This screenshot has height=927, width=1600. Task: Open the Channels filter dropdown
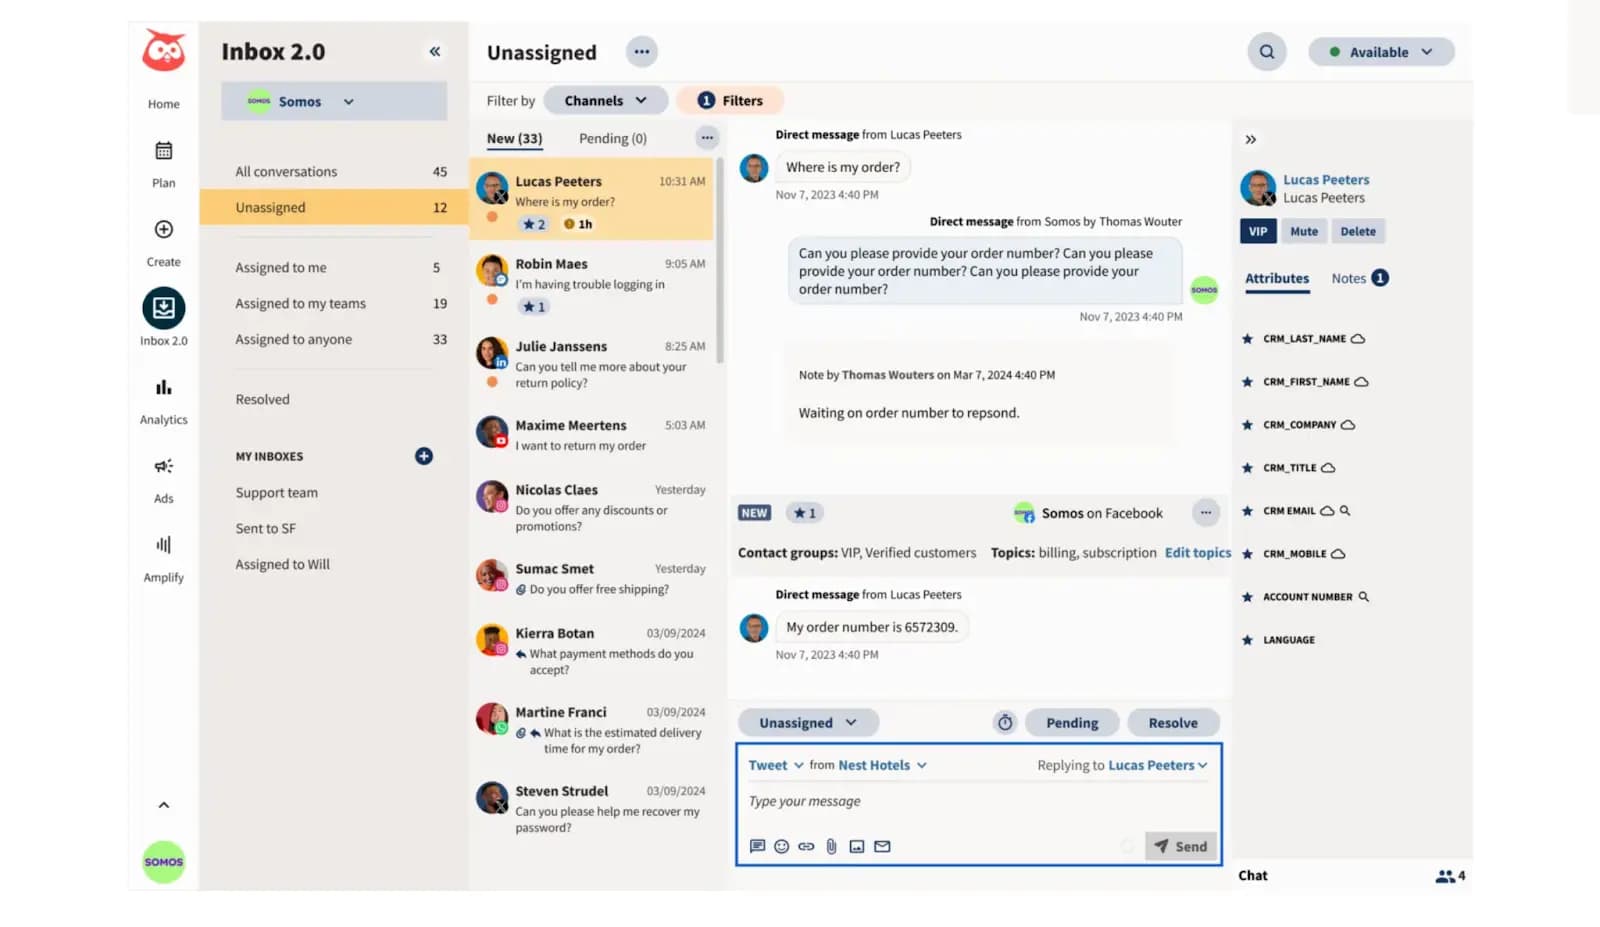point(605,100)
